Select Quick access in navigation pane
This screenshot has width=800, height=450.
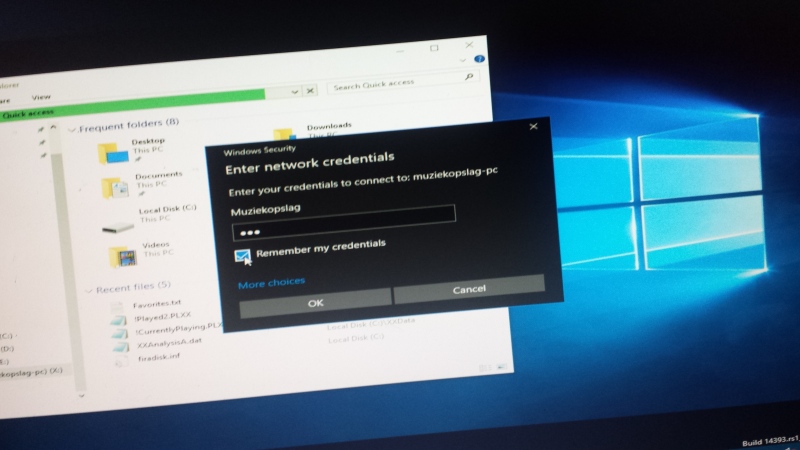[28, 114]
